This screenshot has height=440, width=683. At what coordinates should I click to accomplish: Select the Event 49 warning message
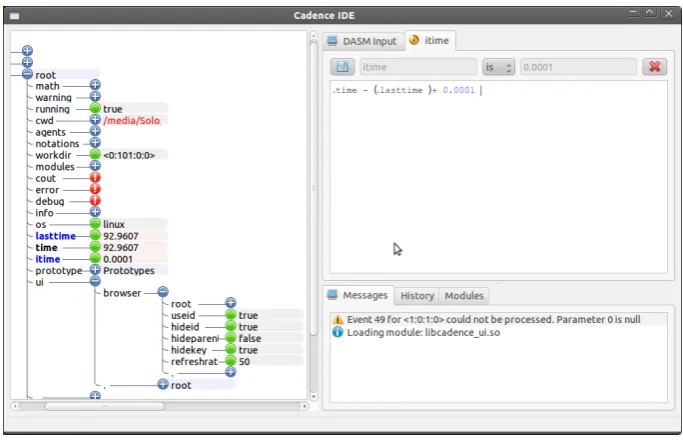point(498,319)
